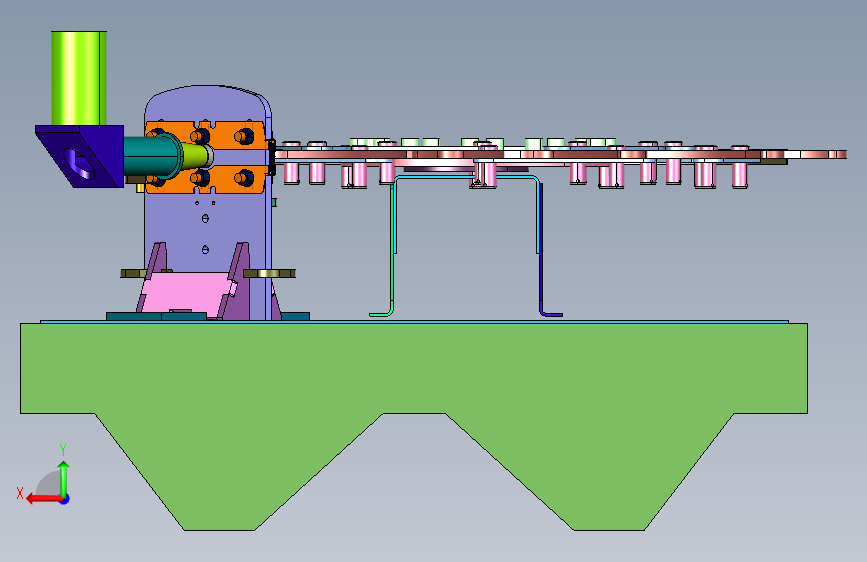Click the red X axis arrow of triad

click(x=44, y=499)
